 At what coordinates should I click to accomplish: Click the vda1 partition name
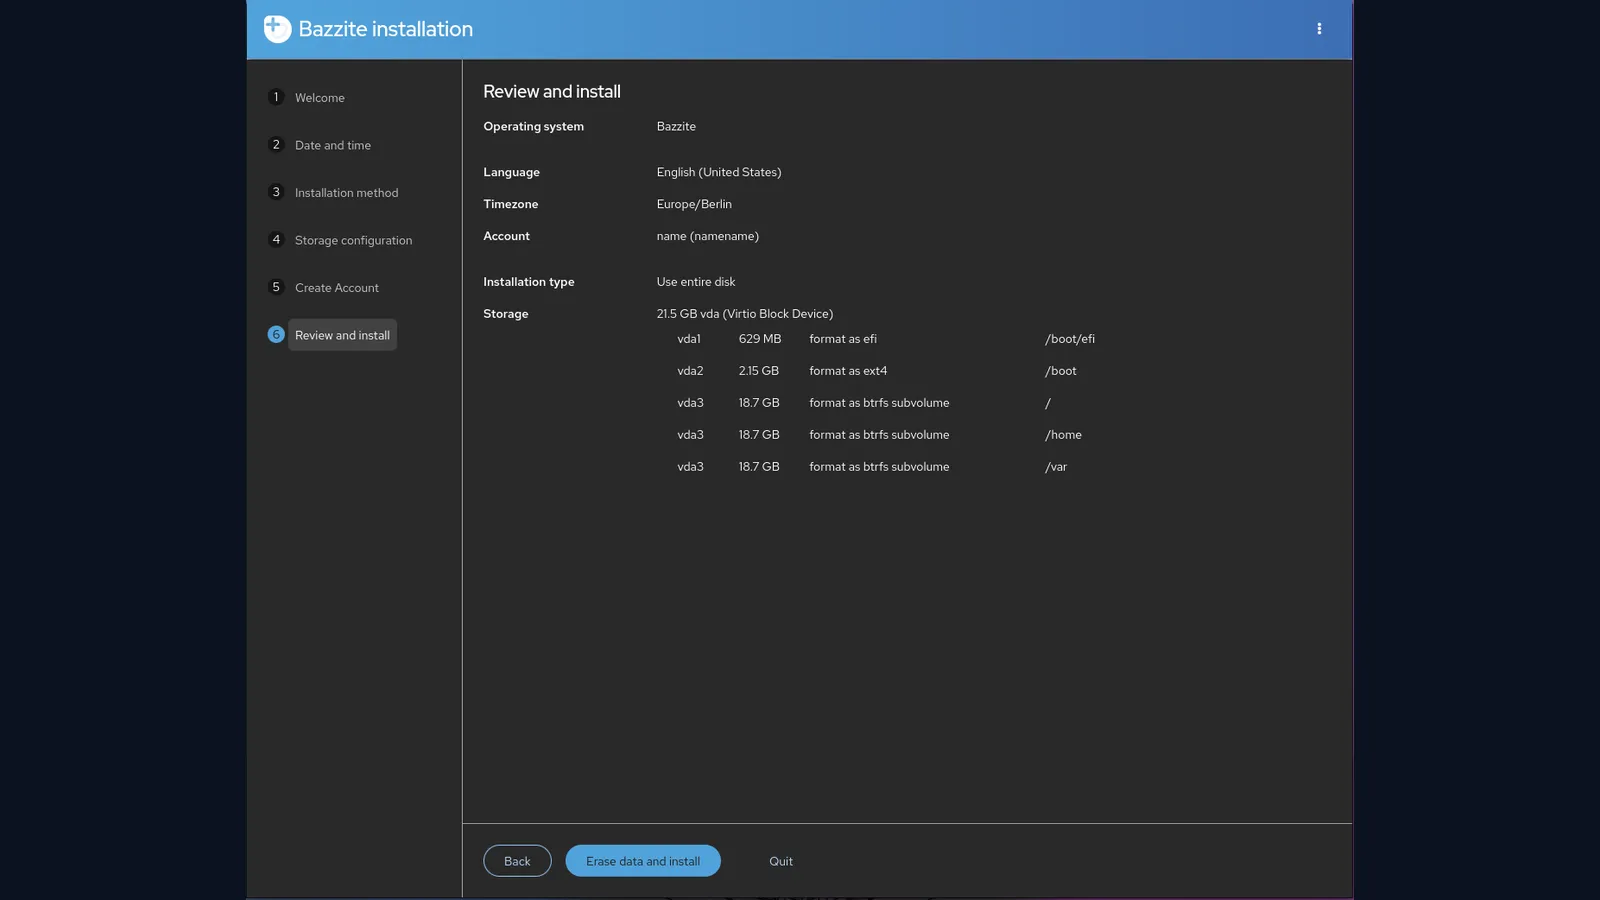(x=689, y=339)
